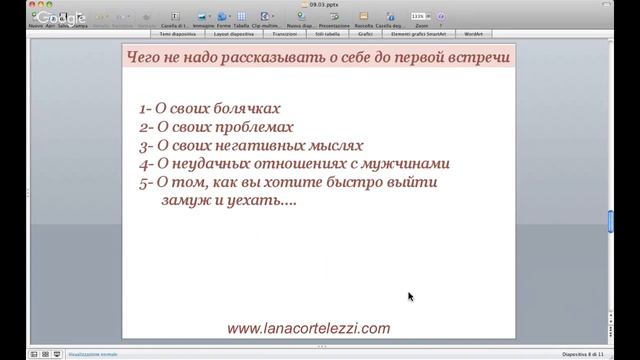The height and width of the screenshot is (360, 640).
Task: Add a slide with Nuova diapositiva icon
Action: pyautogui.click(x=301, y=16)
